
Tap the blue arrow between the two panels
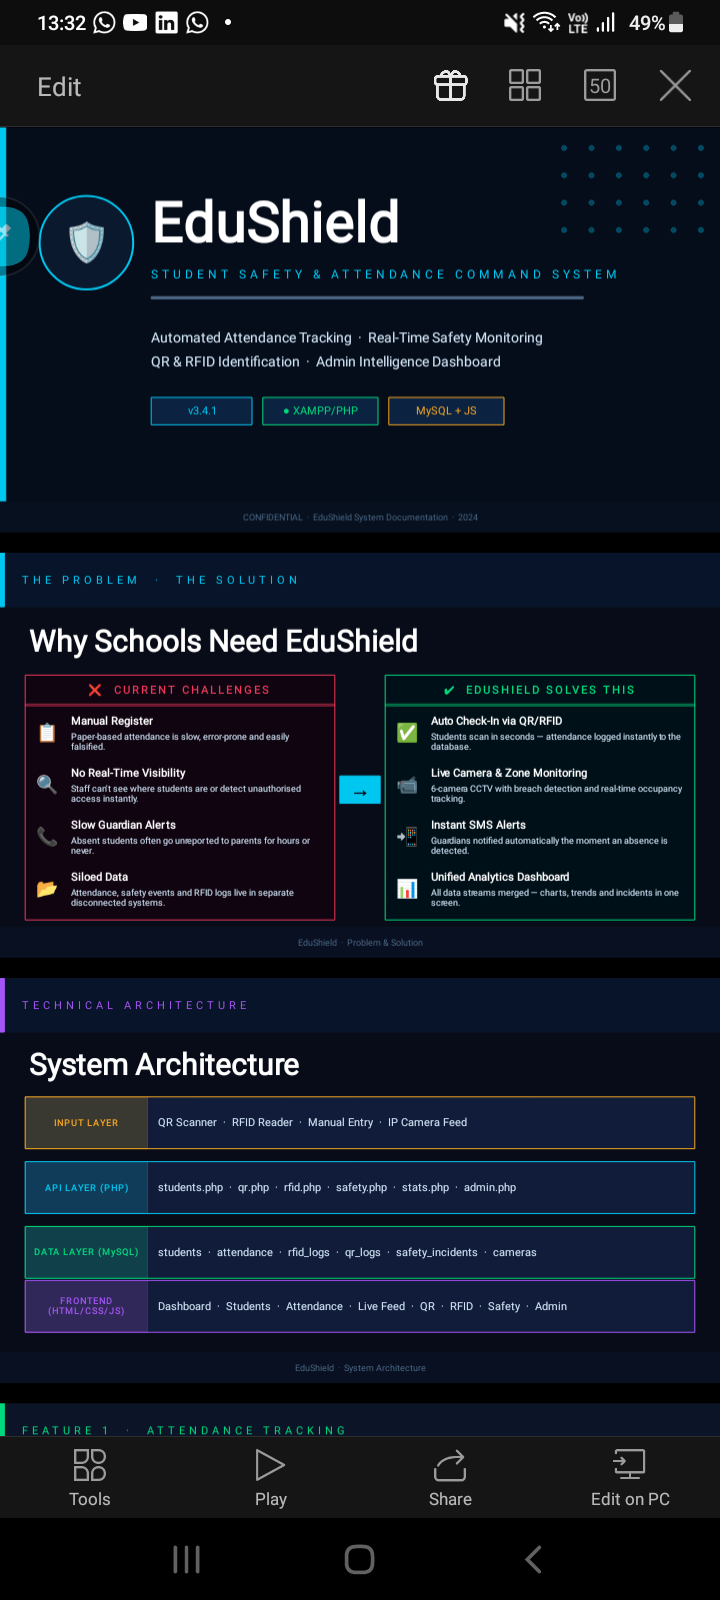pyautogui.click(x=360, y=790)
